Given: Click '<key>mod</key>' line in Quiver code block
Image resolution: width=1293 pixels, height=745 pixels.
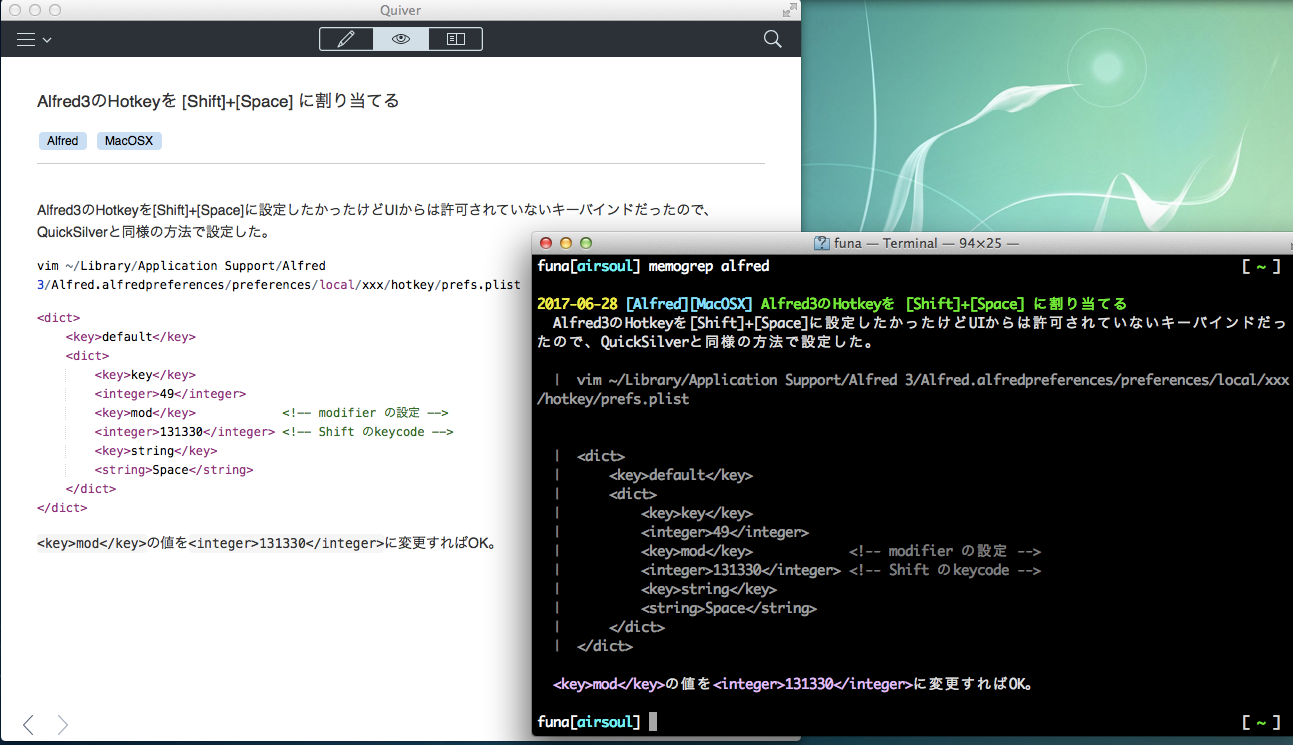Looking at the screenshot, I should point(145,413).
